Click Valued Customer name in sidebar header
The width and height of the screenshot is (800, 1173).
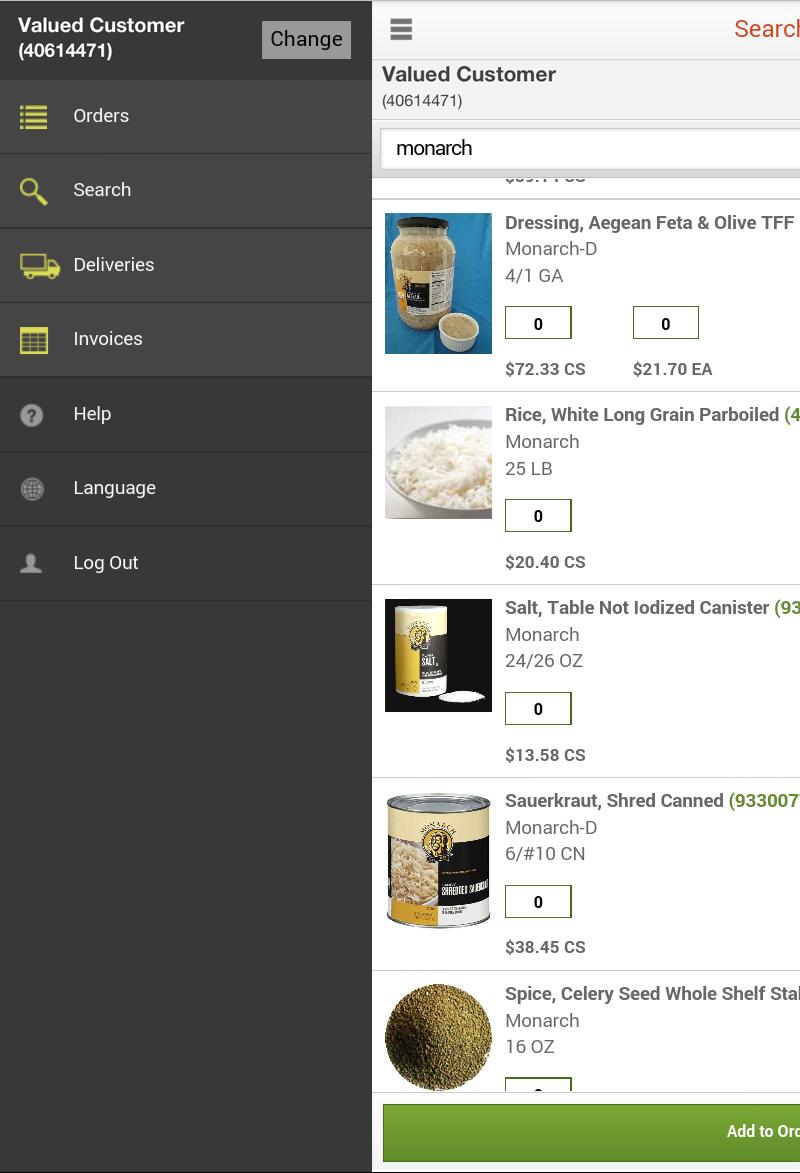pos(101,25)
